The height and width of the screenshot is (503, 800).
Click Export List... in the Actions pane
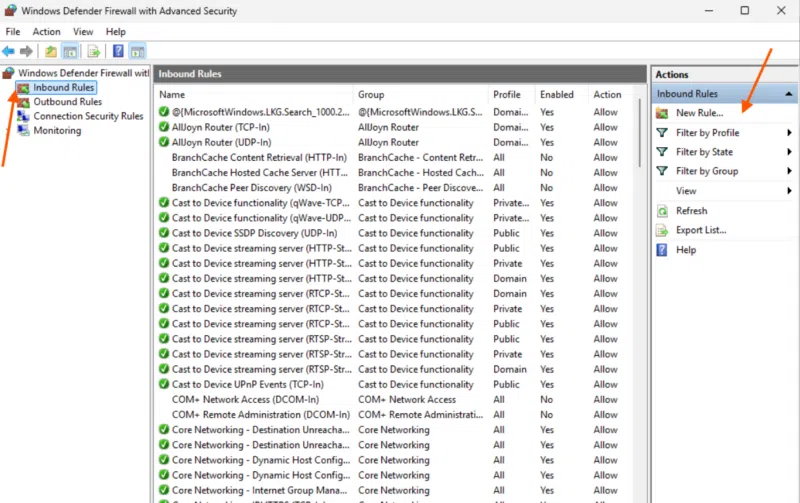tap(700, 230)
